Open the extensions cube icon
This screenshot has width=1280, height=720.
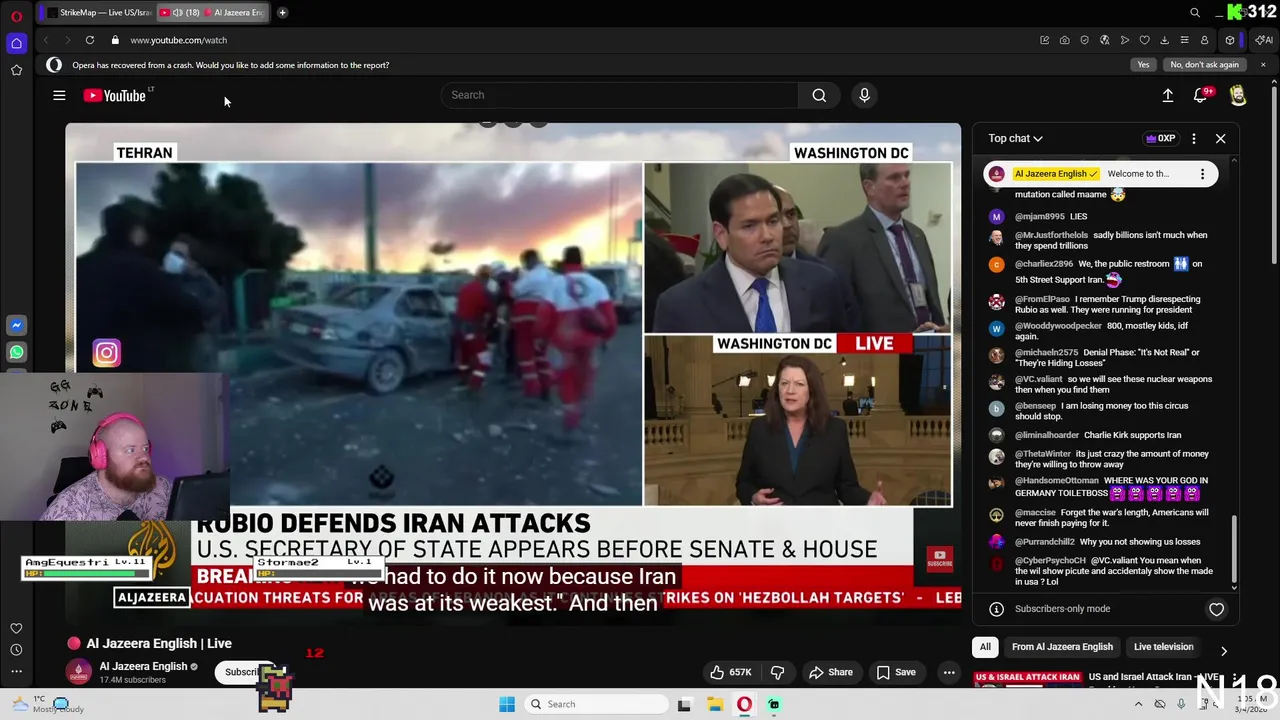(1230, 40)
